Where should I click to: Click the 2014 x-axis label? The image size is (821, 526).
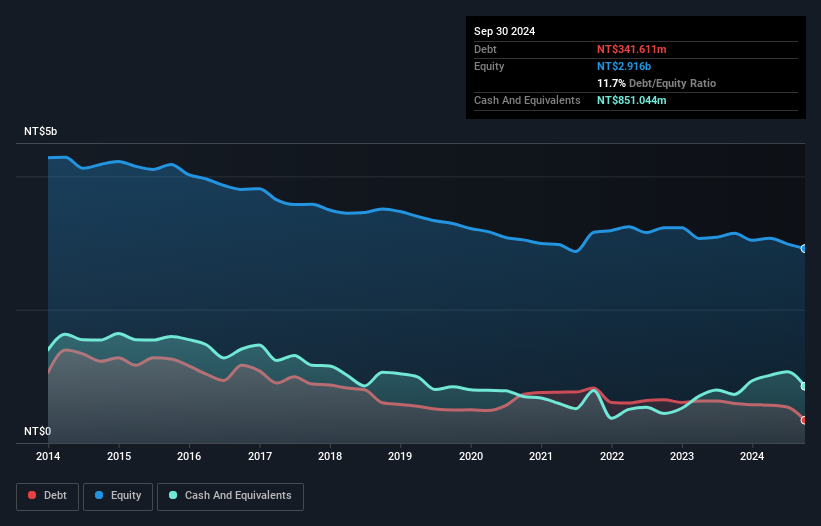(x=48, y=456)
